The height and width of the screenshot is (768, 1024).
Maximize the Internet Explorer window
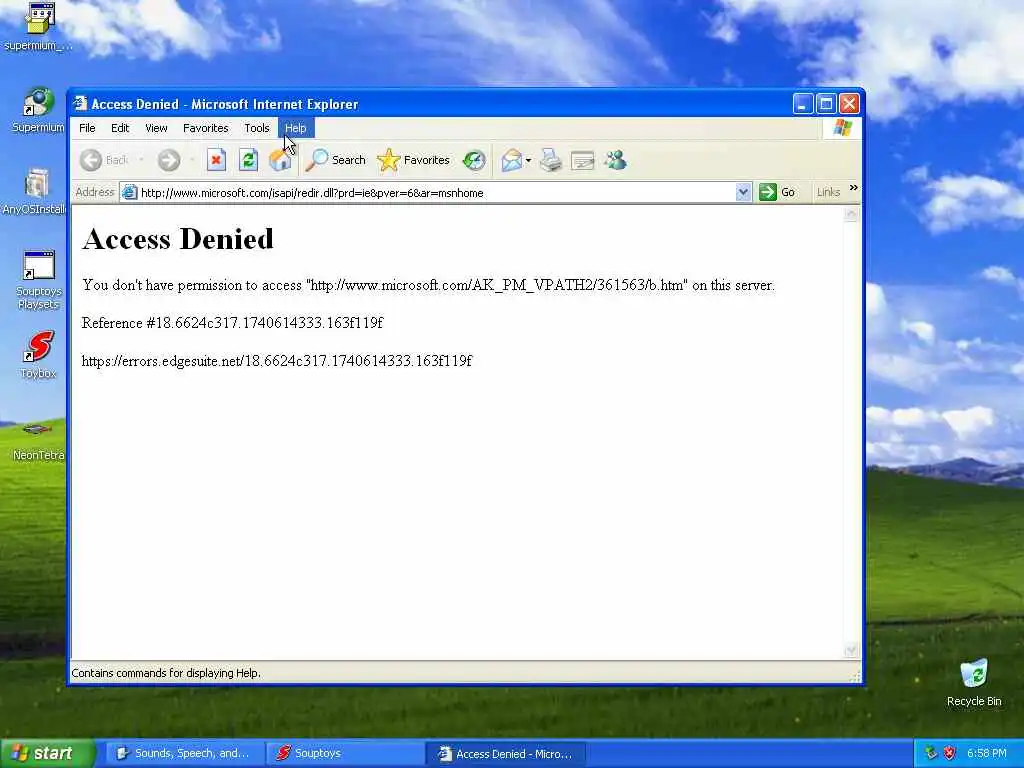pyautogui.click(x=826, y=103)
